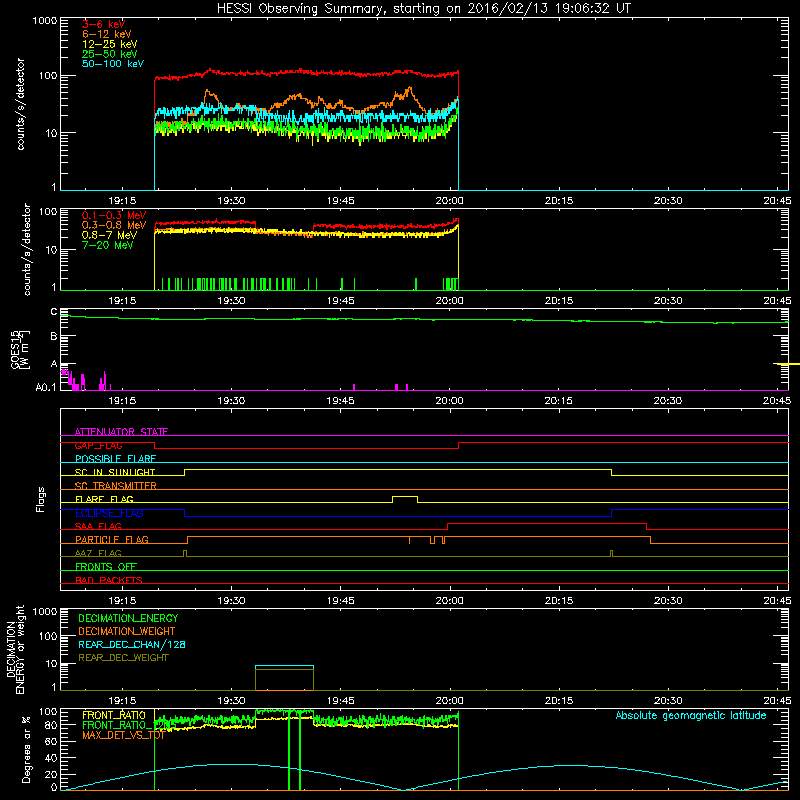Select the 25-50 keV legend label
This screenshot has height=800, width=800.
[x=110, y=54]
